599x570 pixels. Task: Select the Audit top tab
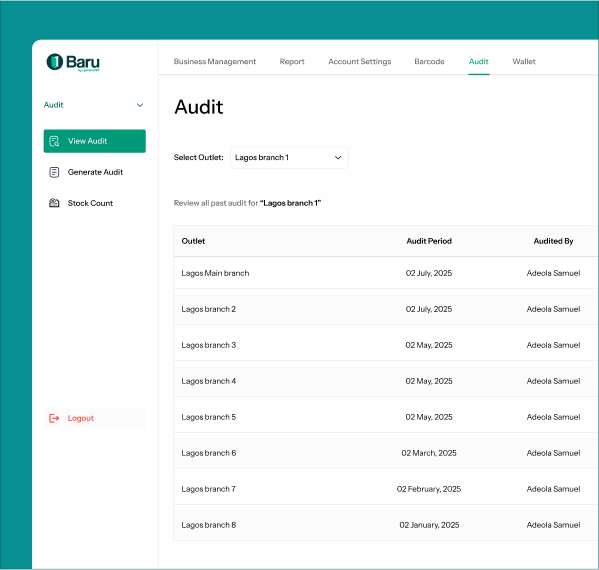tap(479, 62)
